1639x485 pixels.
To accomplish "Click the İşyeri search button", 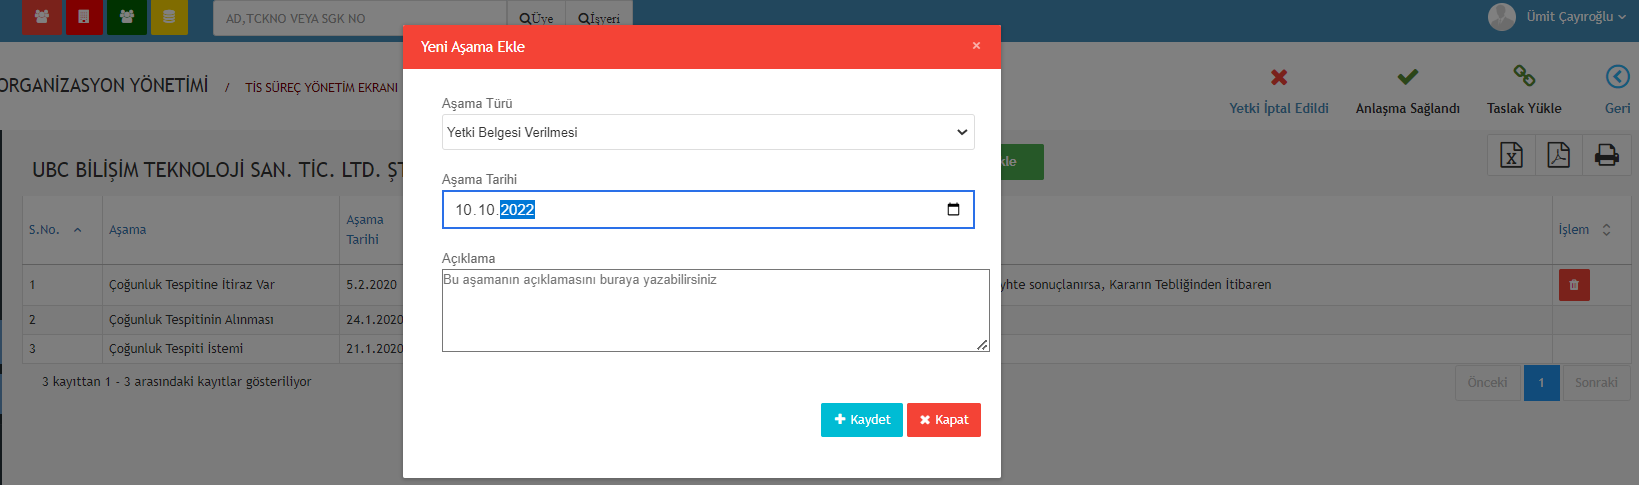I will coord(599,18).
